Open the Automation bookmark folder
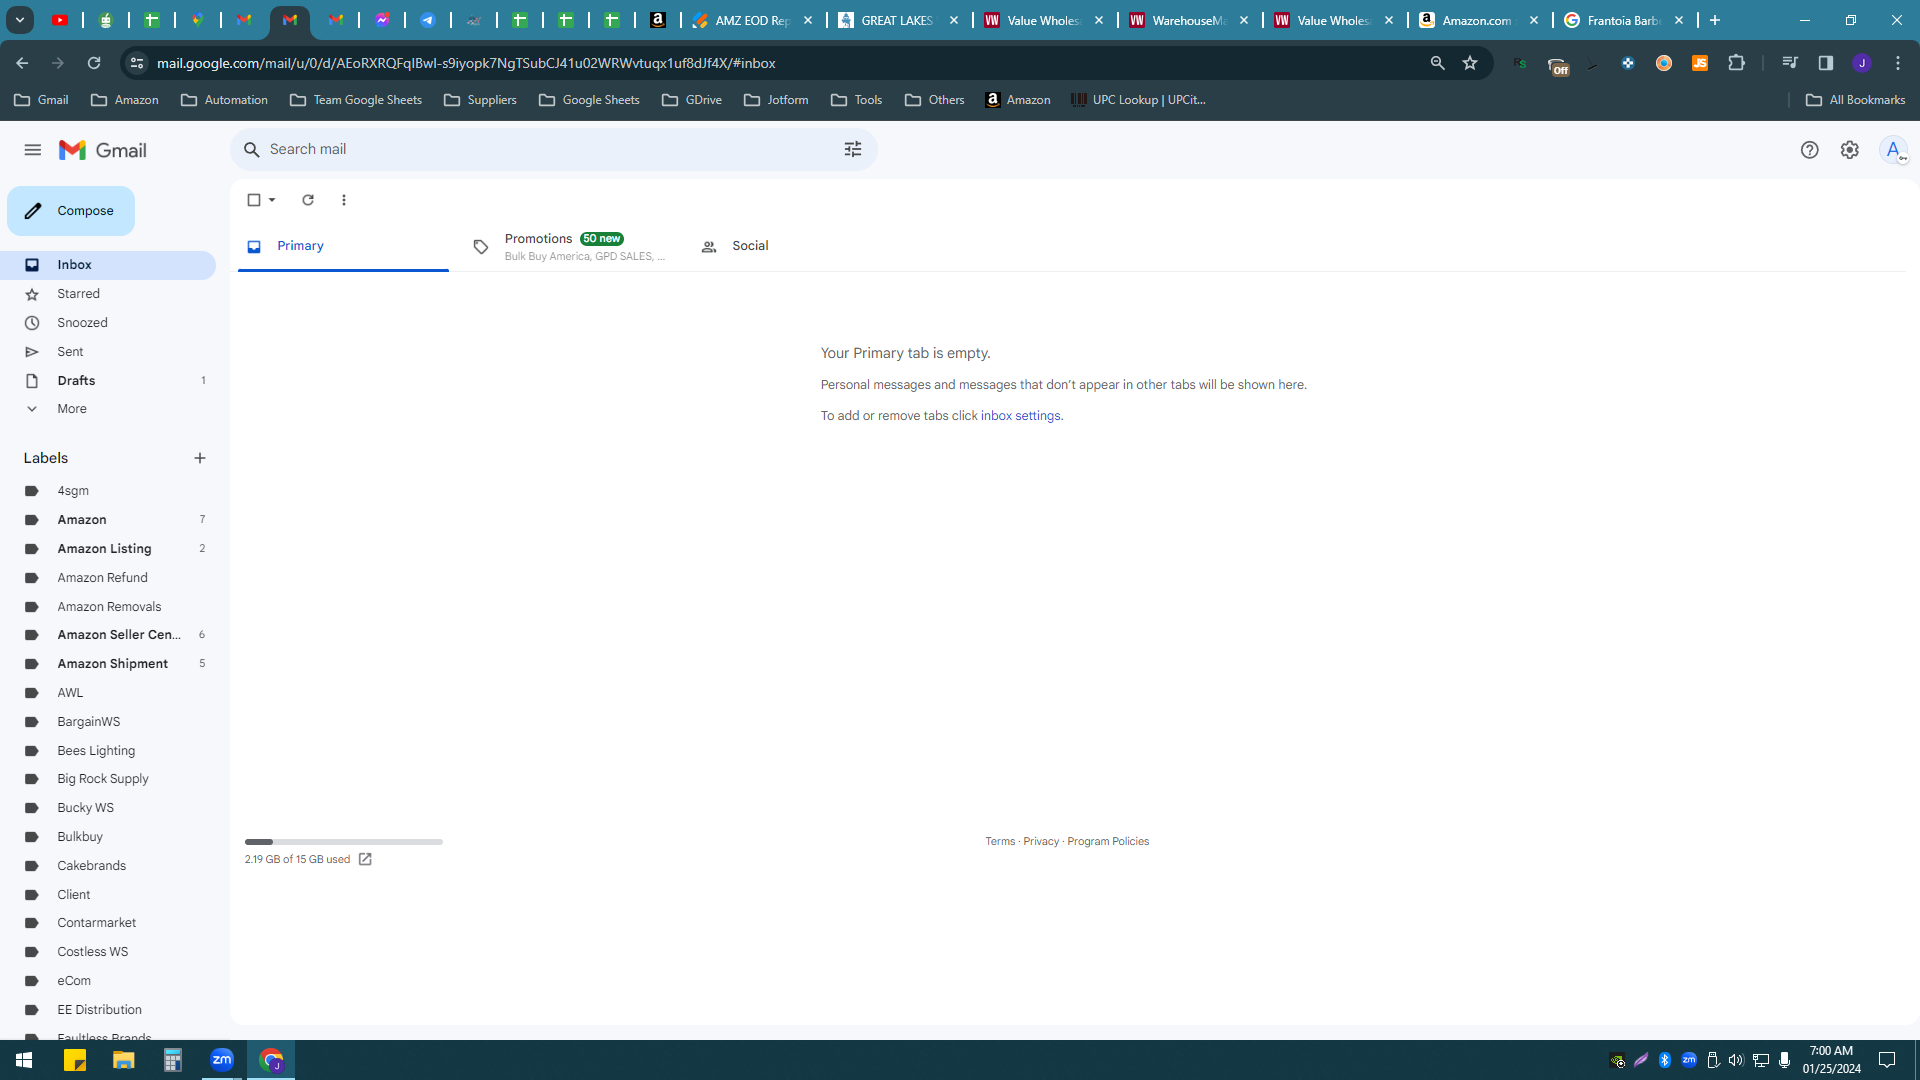 pos(224,100)
